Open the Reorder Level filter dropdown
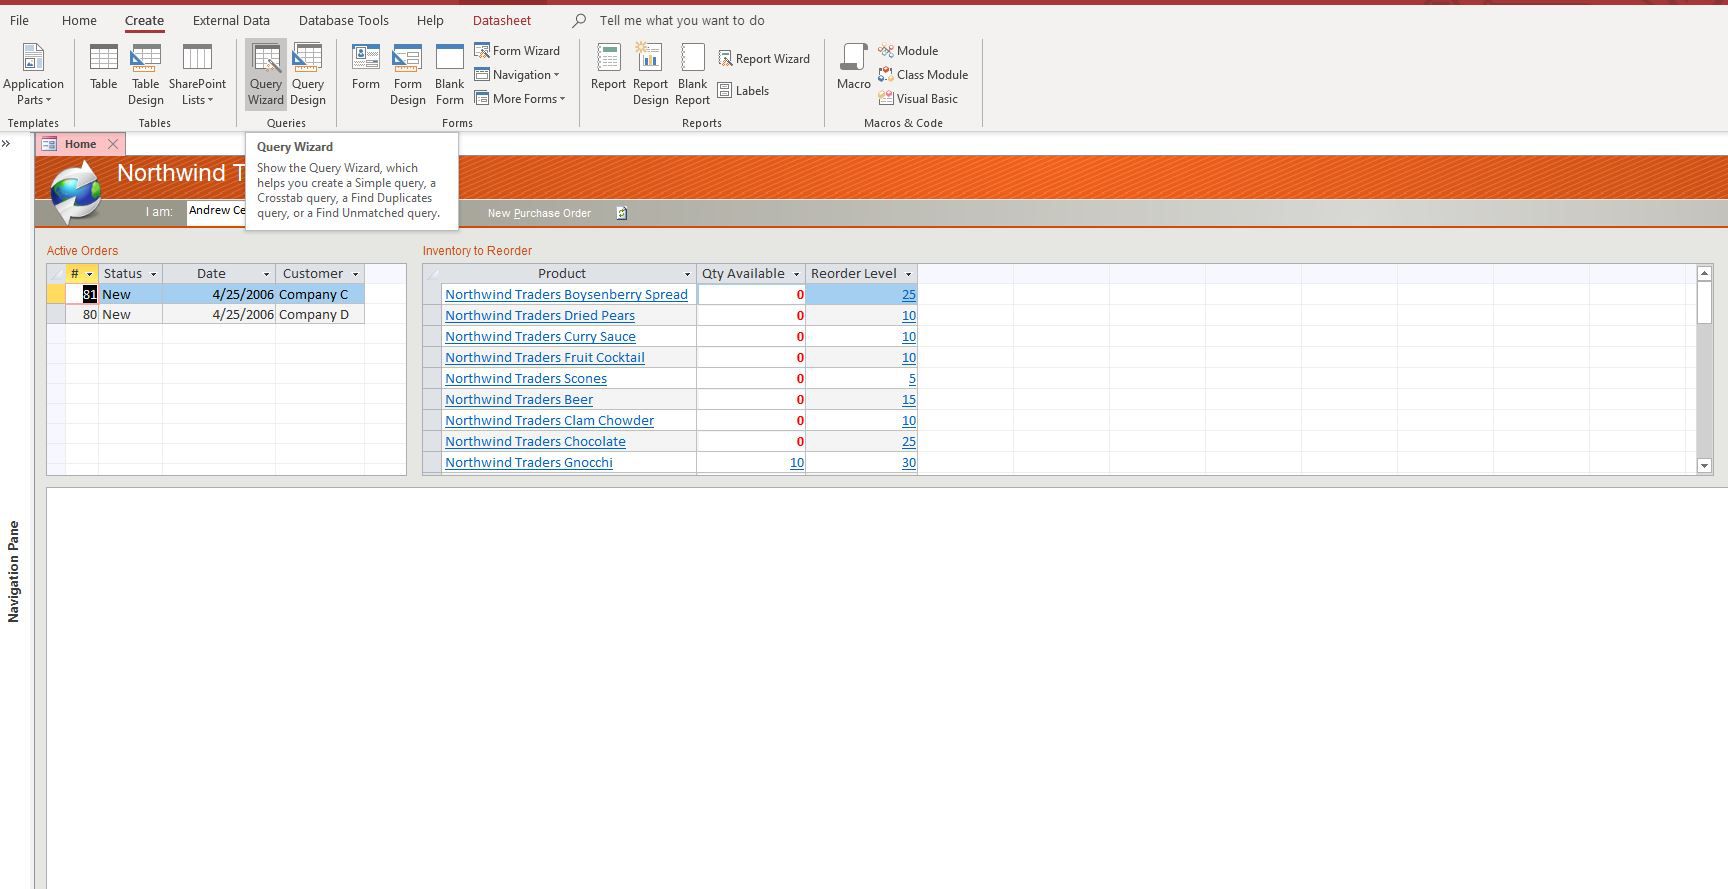The width and height of the screenshot is (1728, 889). point(909,274)
